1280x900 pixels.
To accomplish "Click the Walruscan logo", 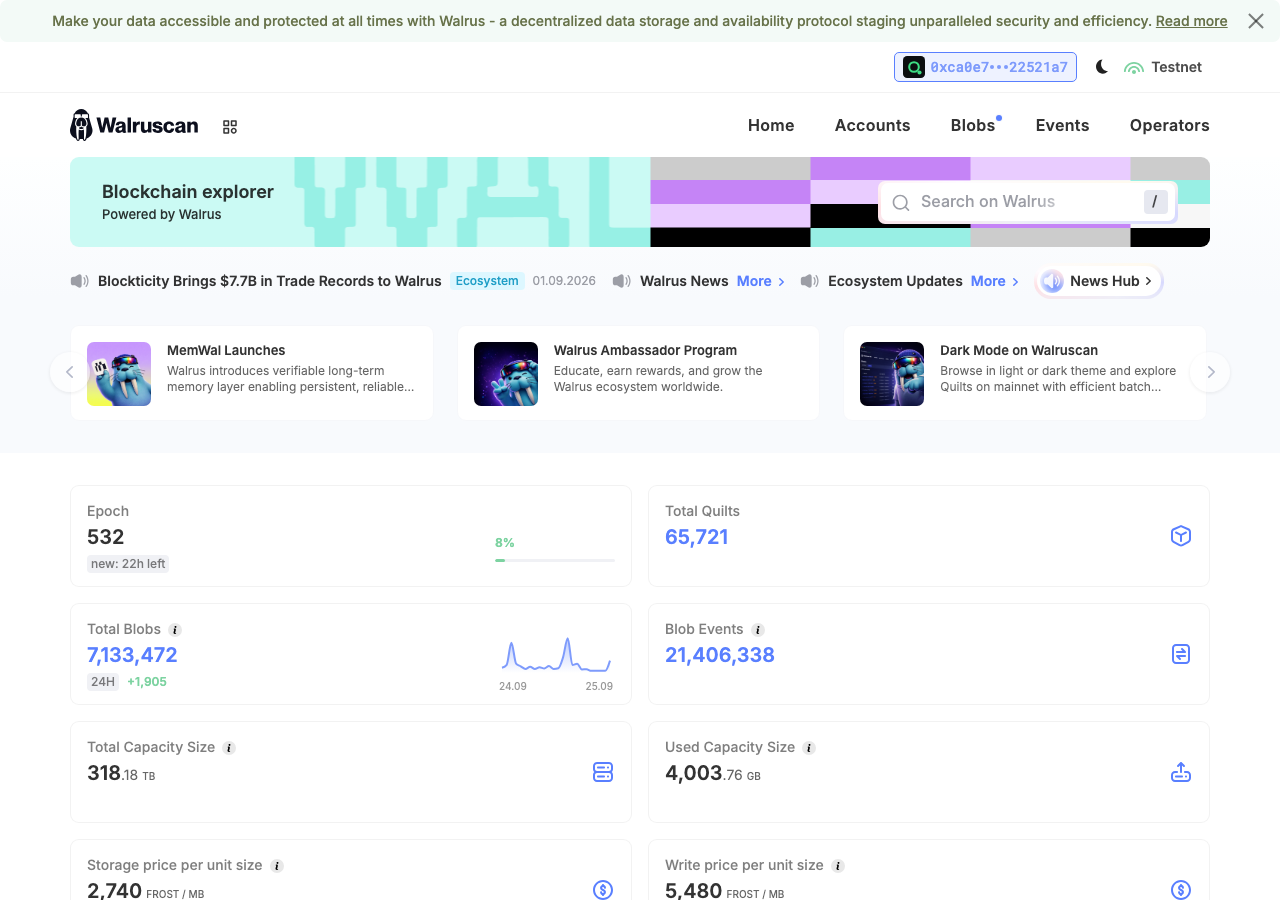I will tap(134, 125).
